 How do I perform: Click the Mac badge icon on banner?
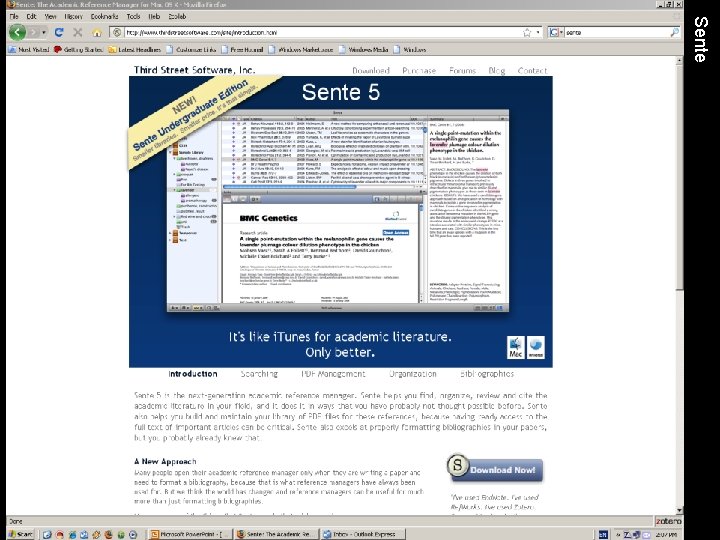(x=515, y=348)
